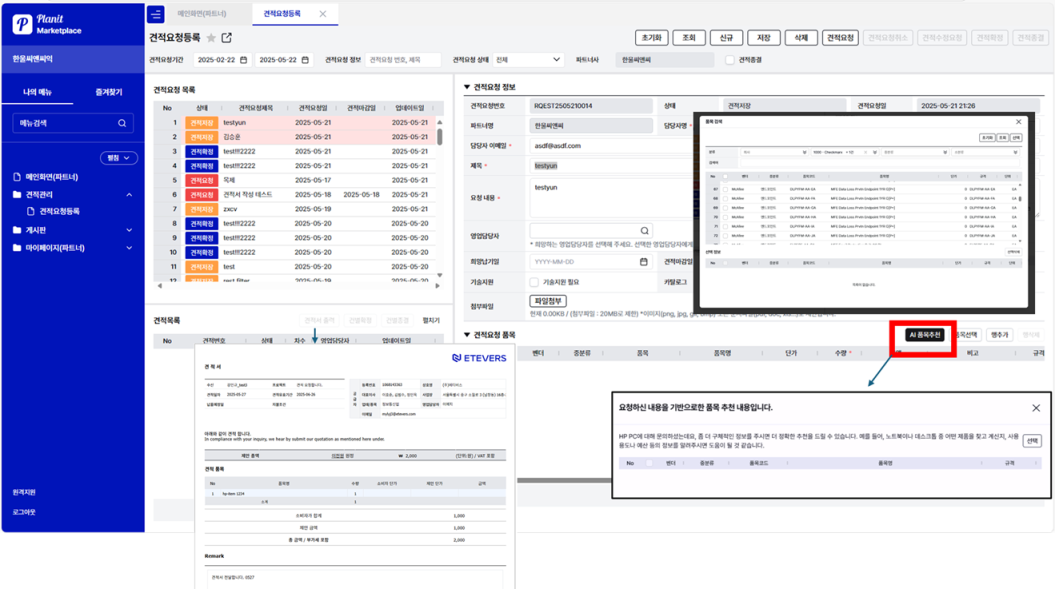1055x589 pixels.
Task: Click the AI 품목추천 button
Action: 925,335
